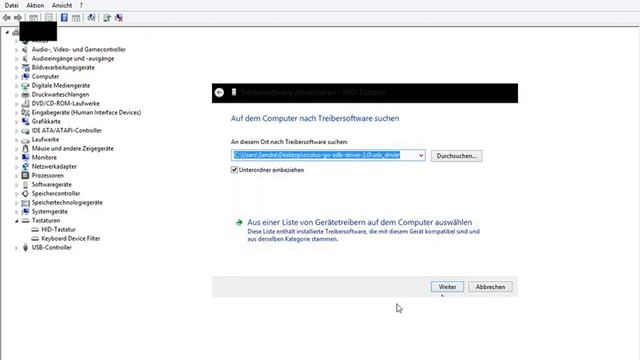The image size is (640, 360).
Task: Select the Softwaregeräte label
Action: point(51,184)
